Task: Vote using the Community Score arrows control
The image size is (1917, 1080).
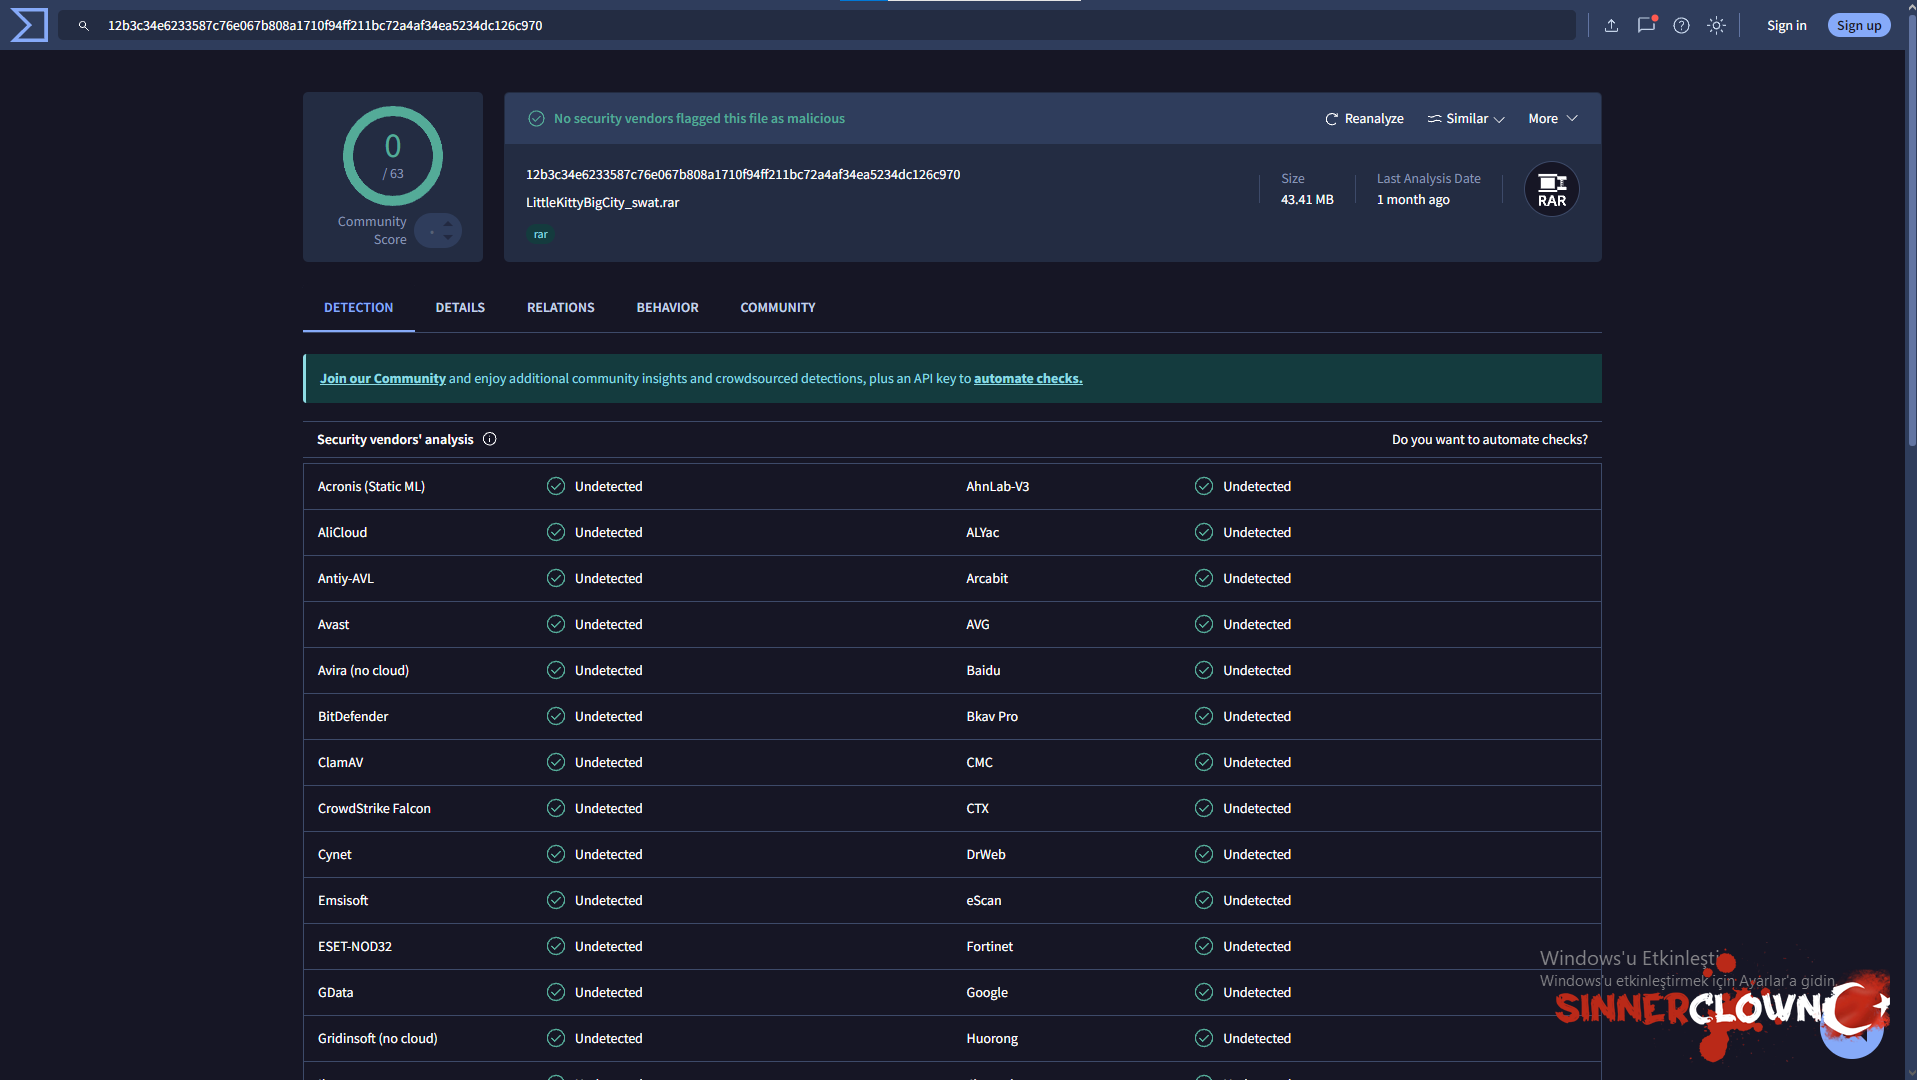Action: pos(438,231)
